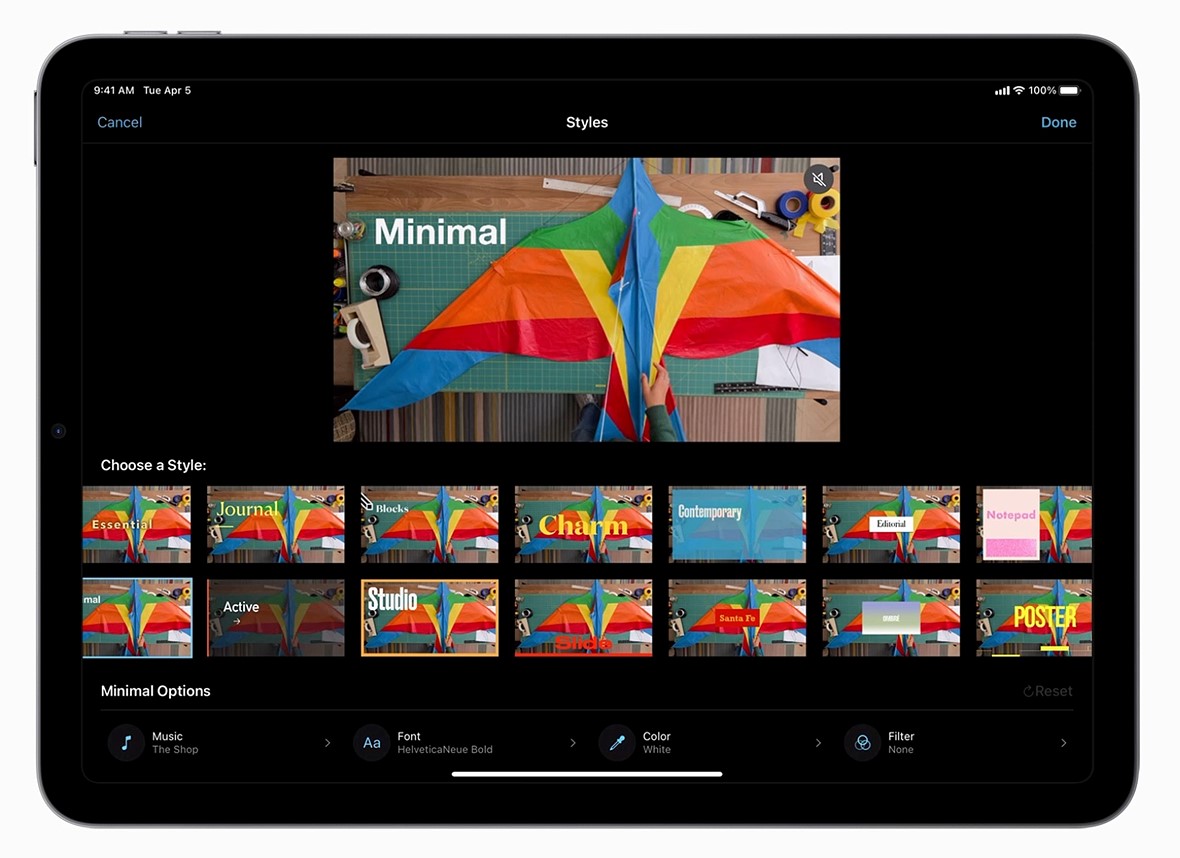Tap Done to apply the style
Image resolution: width=1180 pixels, height=858 pixels.
click(1058, 122)
